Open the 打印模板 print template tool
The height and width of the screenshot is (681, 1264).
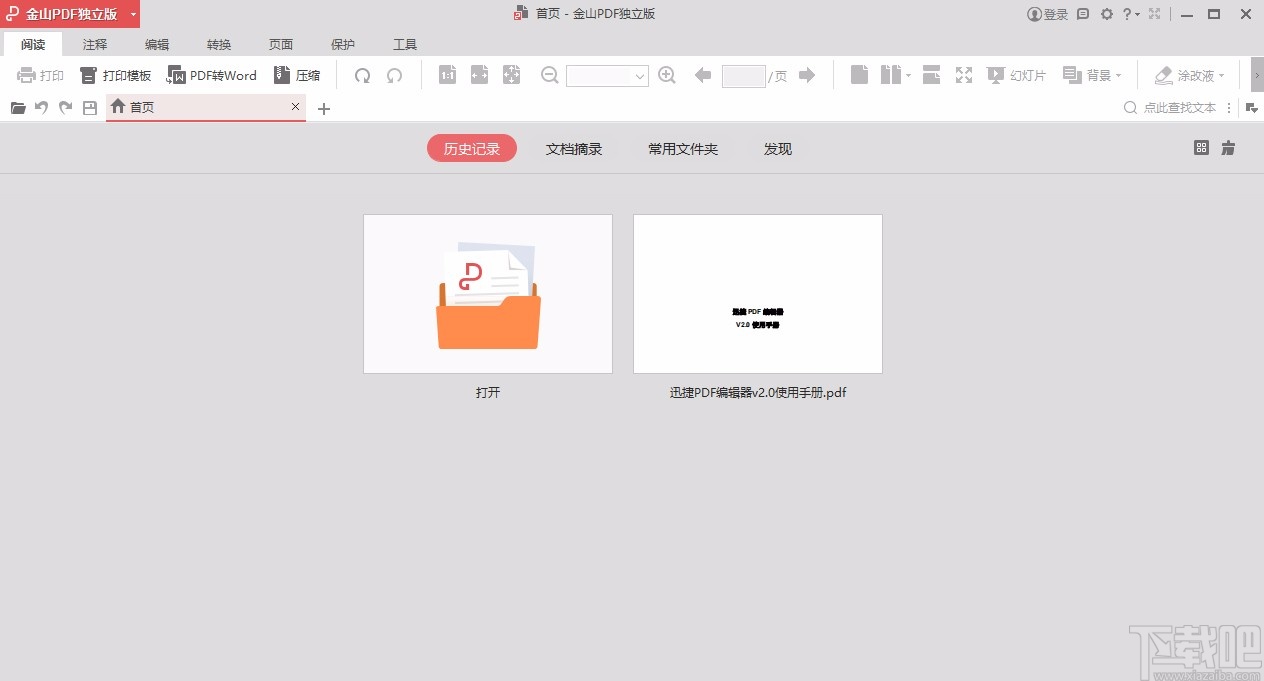point(115,75)
